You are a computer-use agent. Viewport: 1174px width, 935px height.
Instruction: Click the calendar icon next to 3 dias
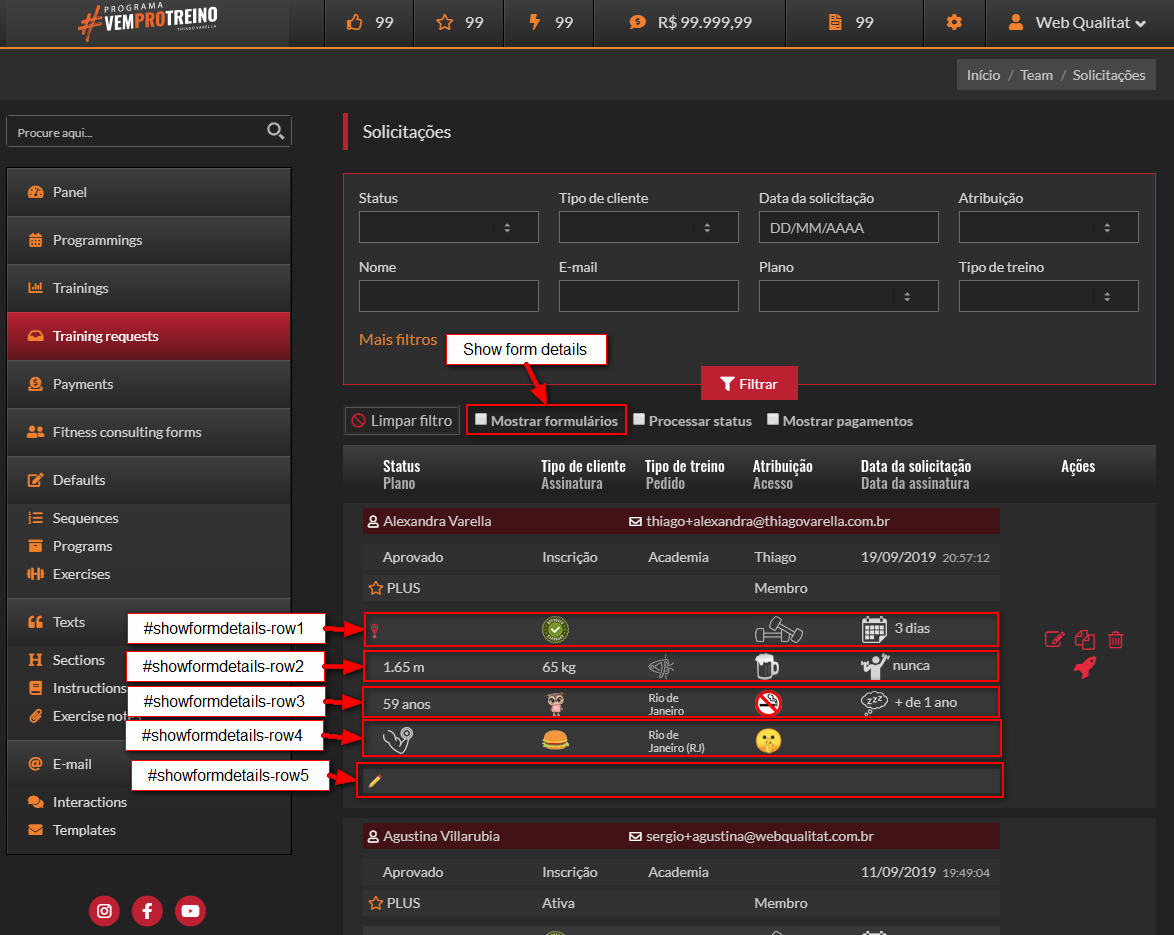[874, 630]
